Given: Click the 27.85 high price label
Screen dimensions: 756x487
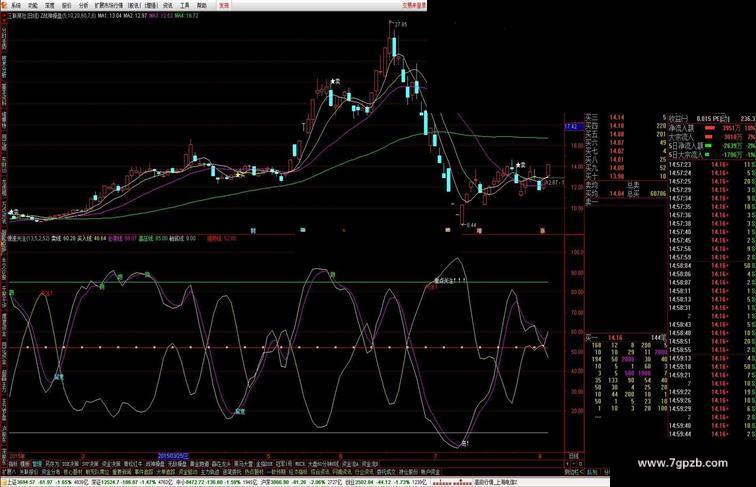Looking at the screenshot, I should click(400, 24).
